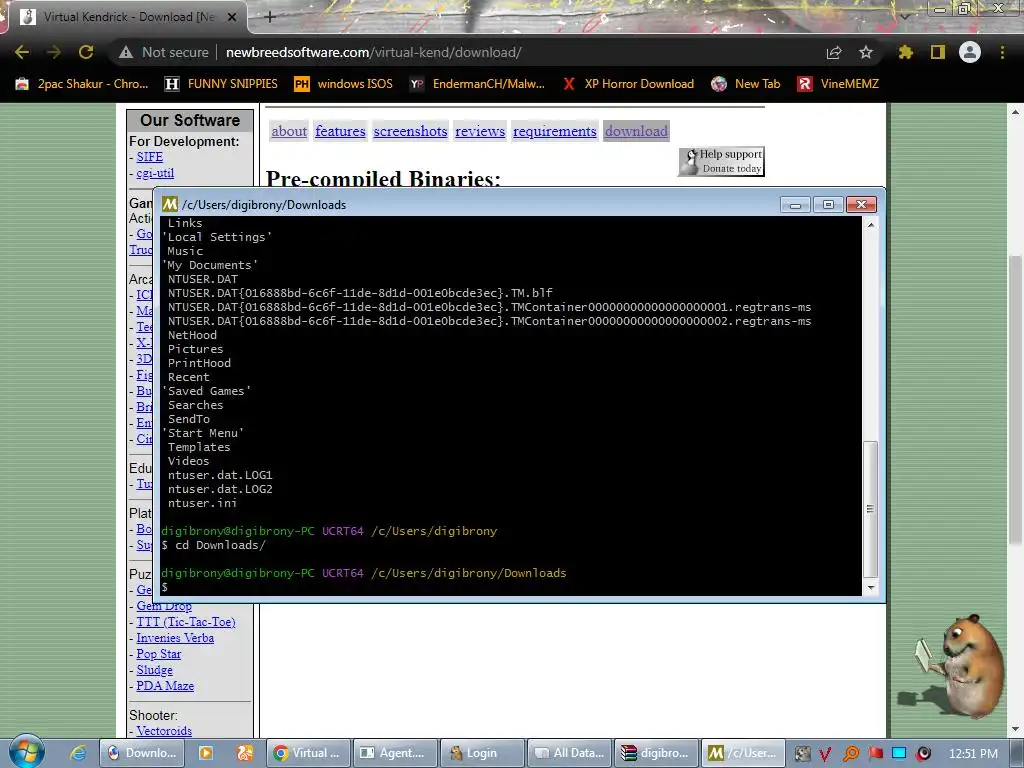Switch to WinRAR digibro... taskbar window
The width and height of the screenshot is (1024, 768).
point(656,753)
